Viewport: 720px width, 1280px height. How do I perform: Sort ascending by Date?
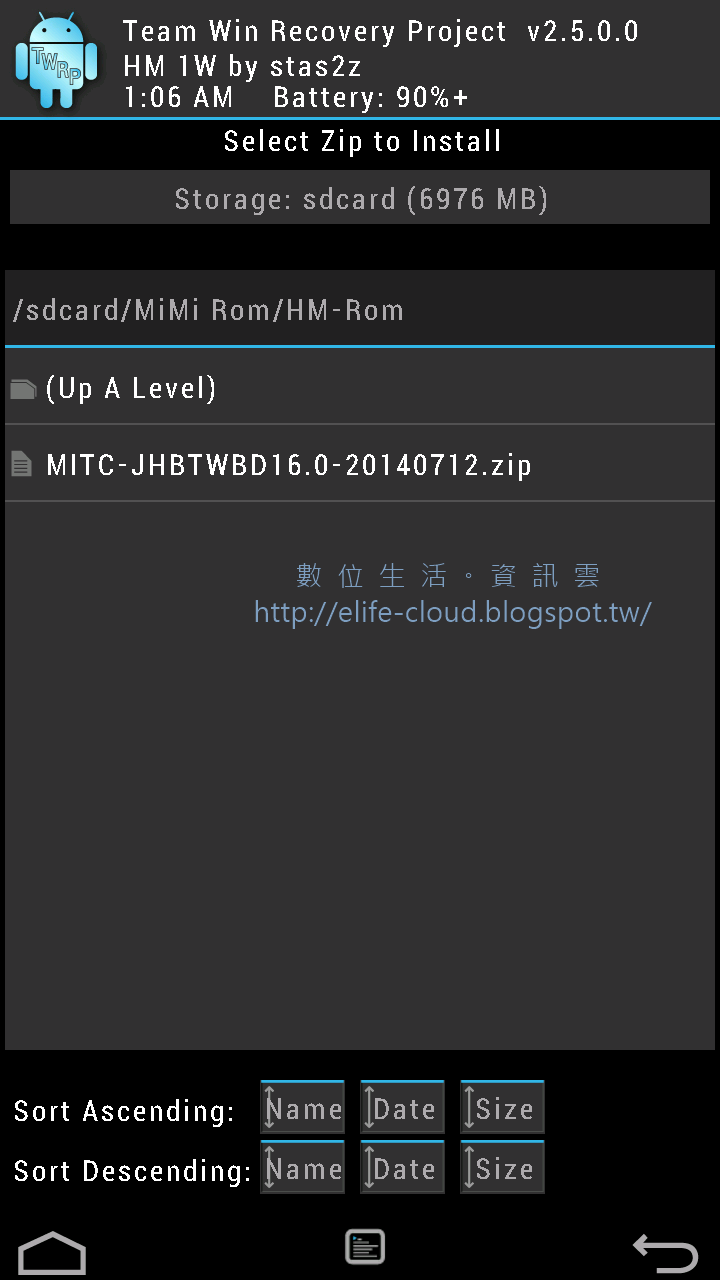pos(403,1108)
